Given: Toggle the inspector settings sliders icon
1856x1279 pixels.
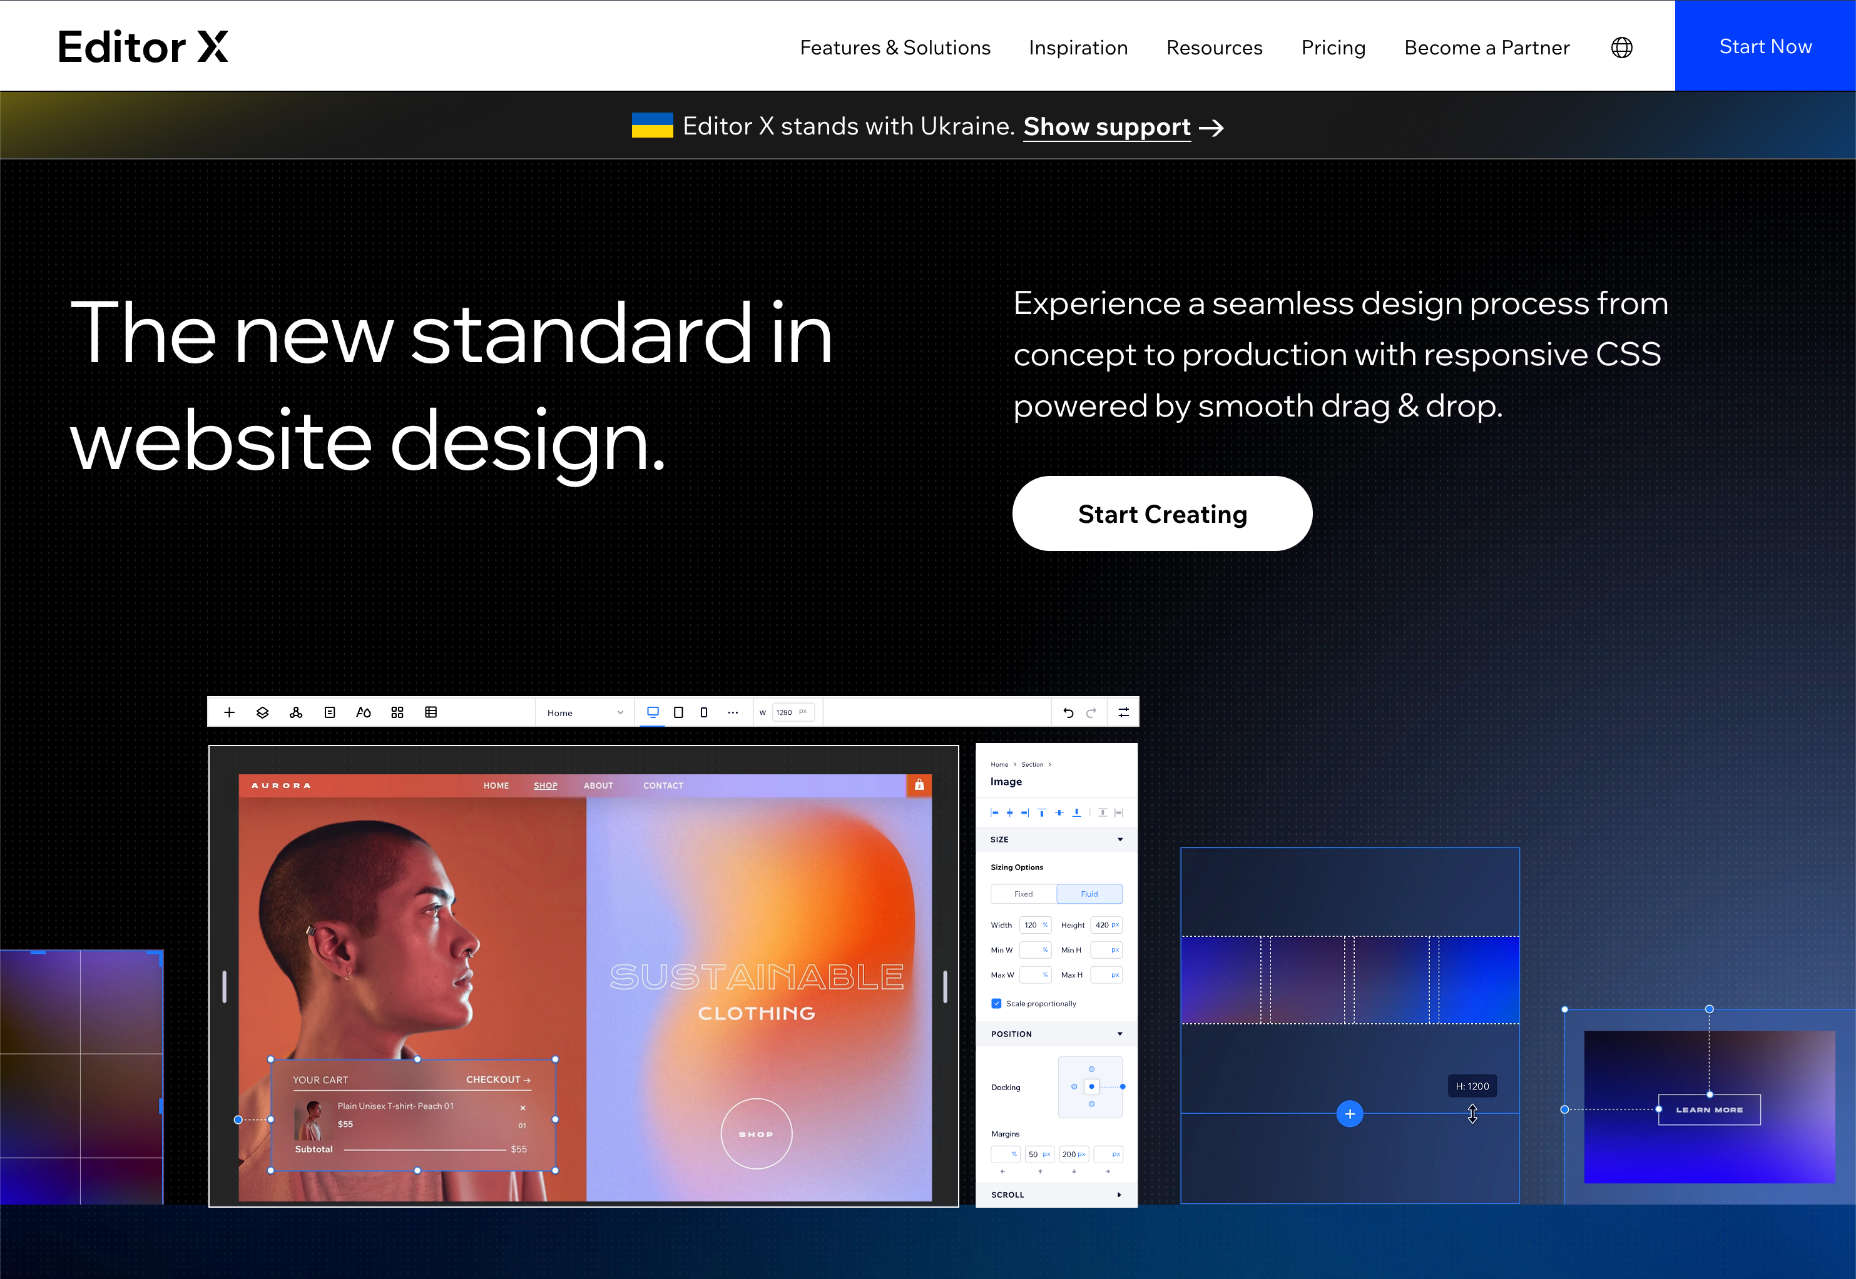Looking at the screenshot, I should point(1124,712).
